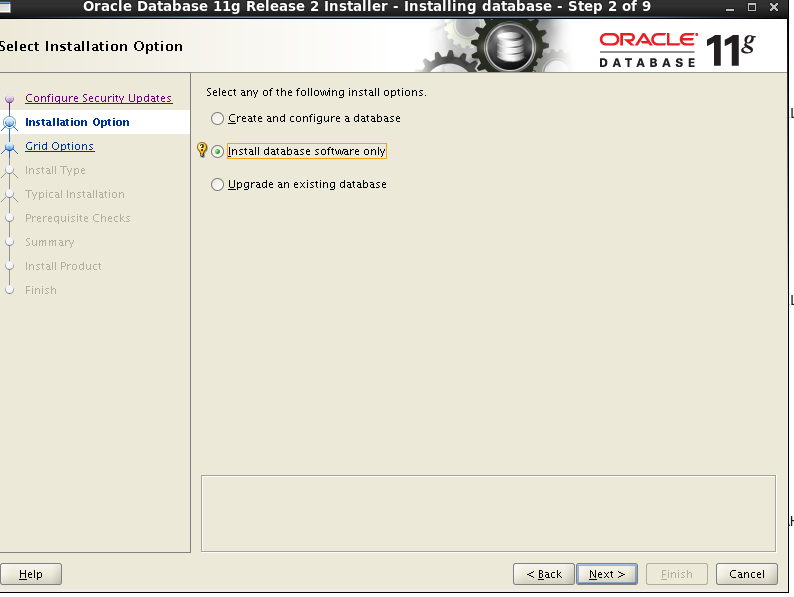Select Installation Option step in sidebar
This screenshot has height=597, width=794.
point(77,122)
